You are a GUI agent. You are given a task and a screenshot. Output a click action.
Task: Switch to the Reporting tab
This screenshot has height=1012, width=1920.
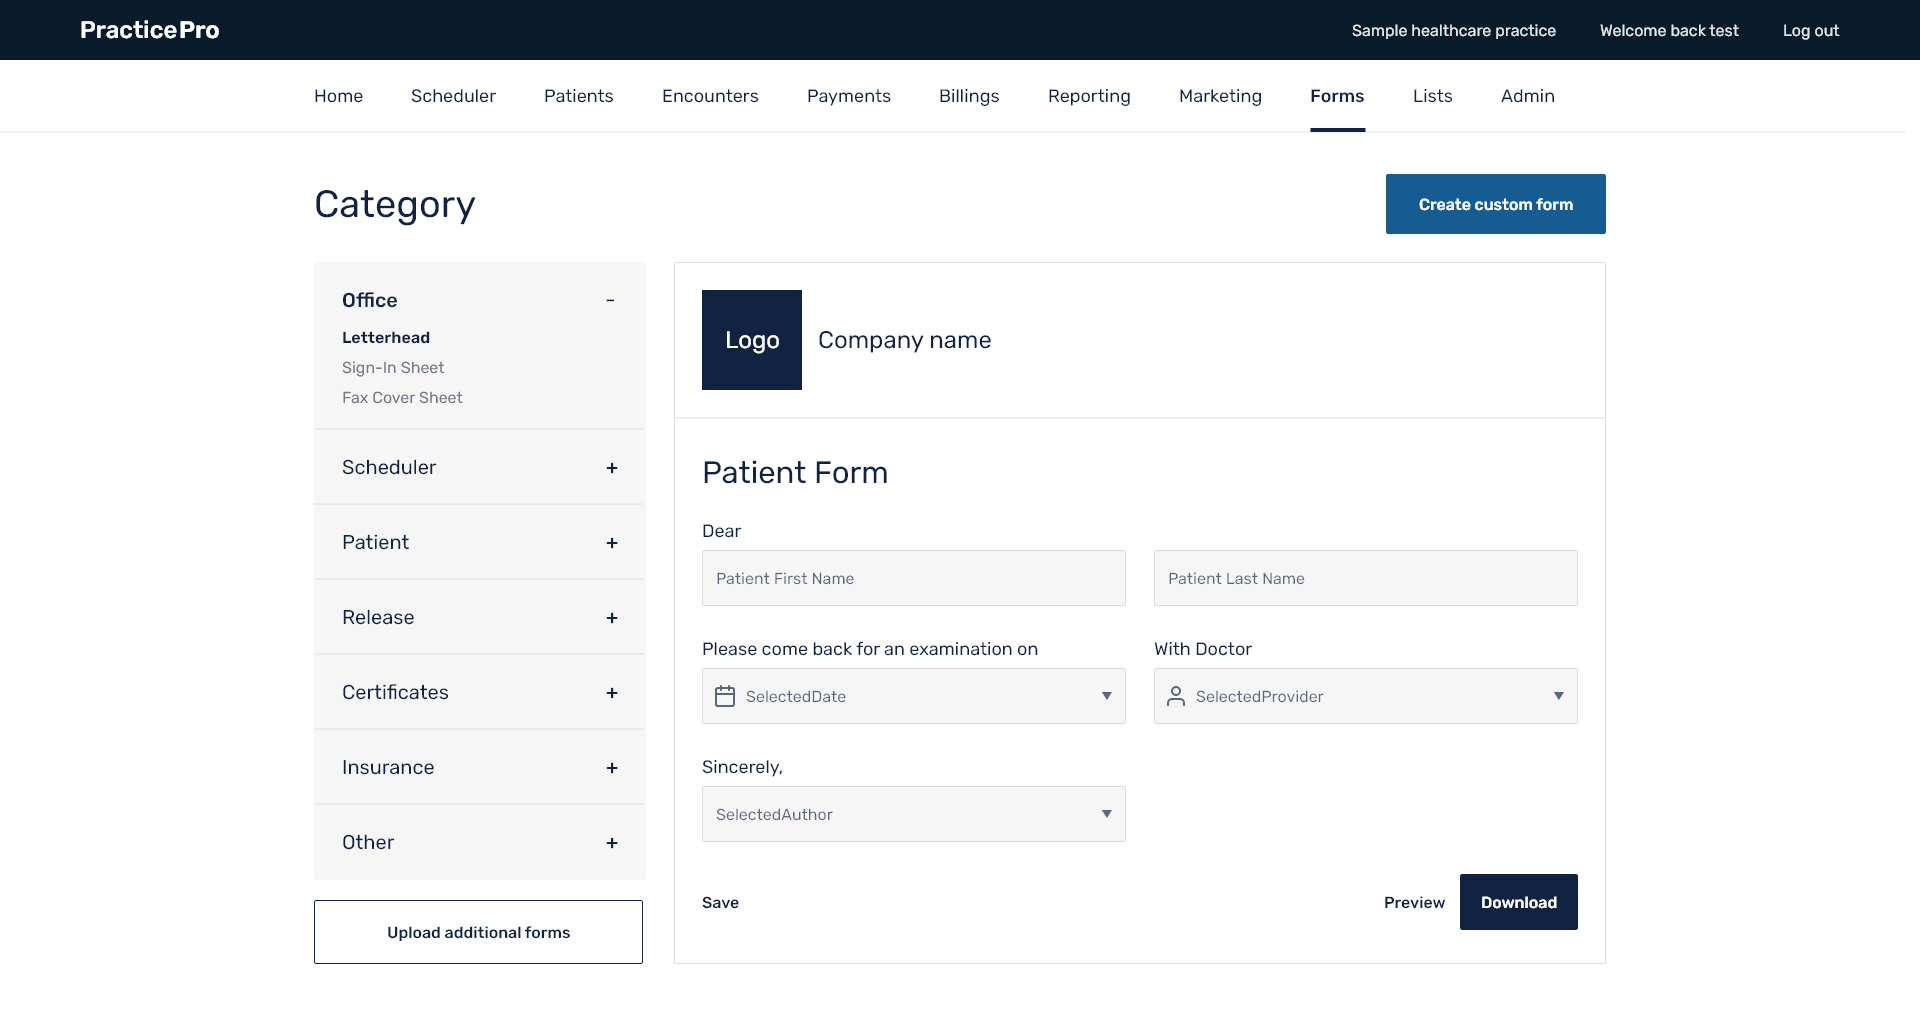1089,96
